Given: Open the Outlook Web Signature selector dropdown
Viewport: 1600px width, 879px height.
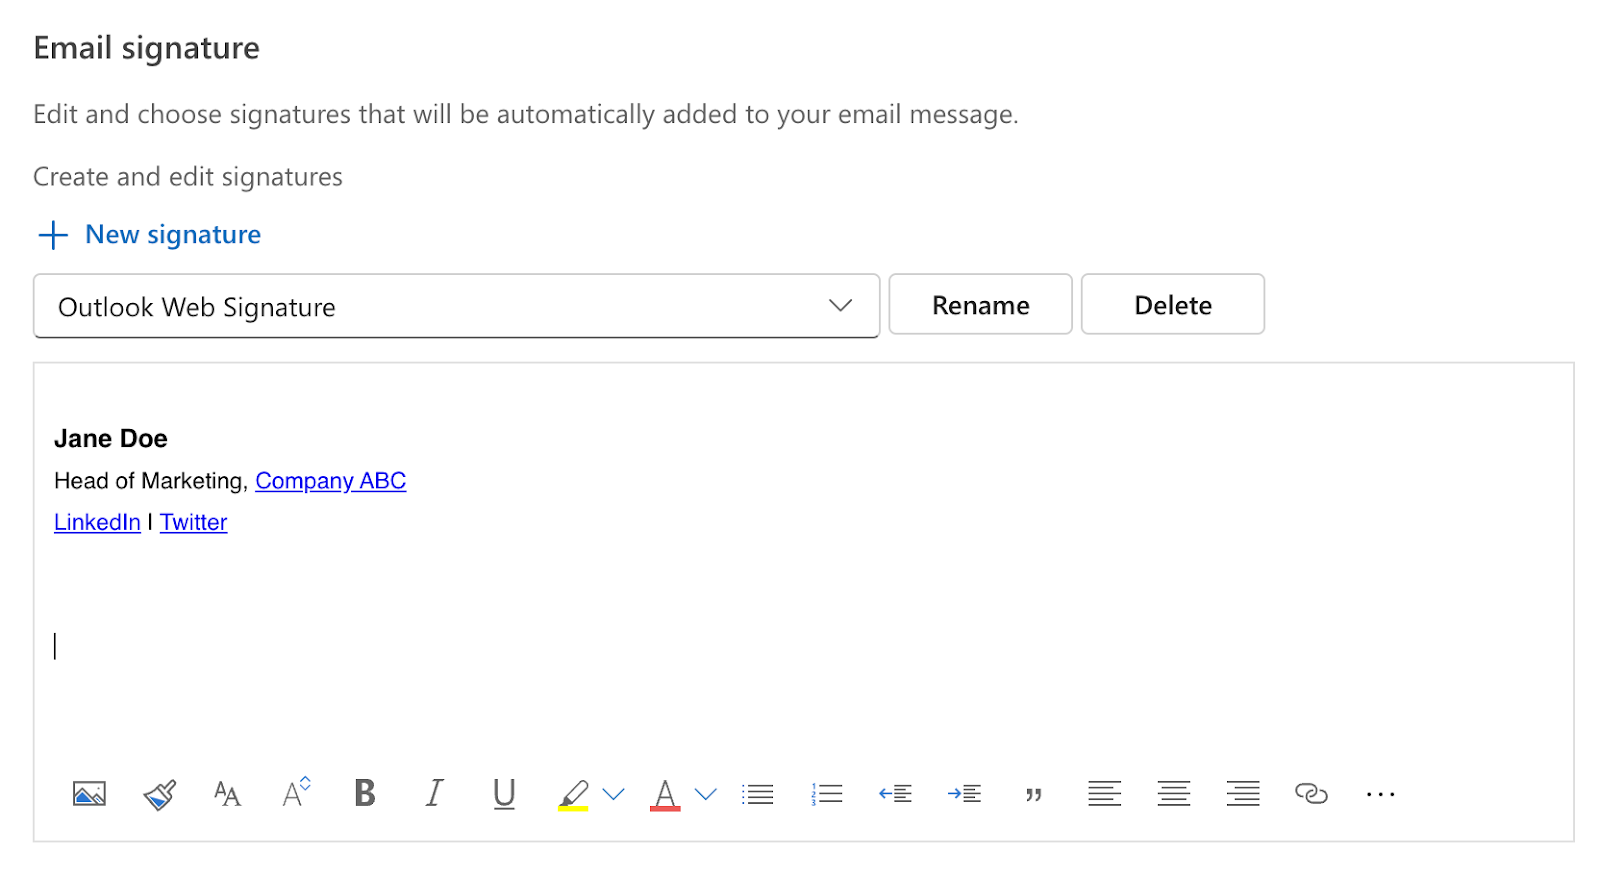Looking at the screenshot, I should coord(840,306).
